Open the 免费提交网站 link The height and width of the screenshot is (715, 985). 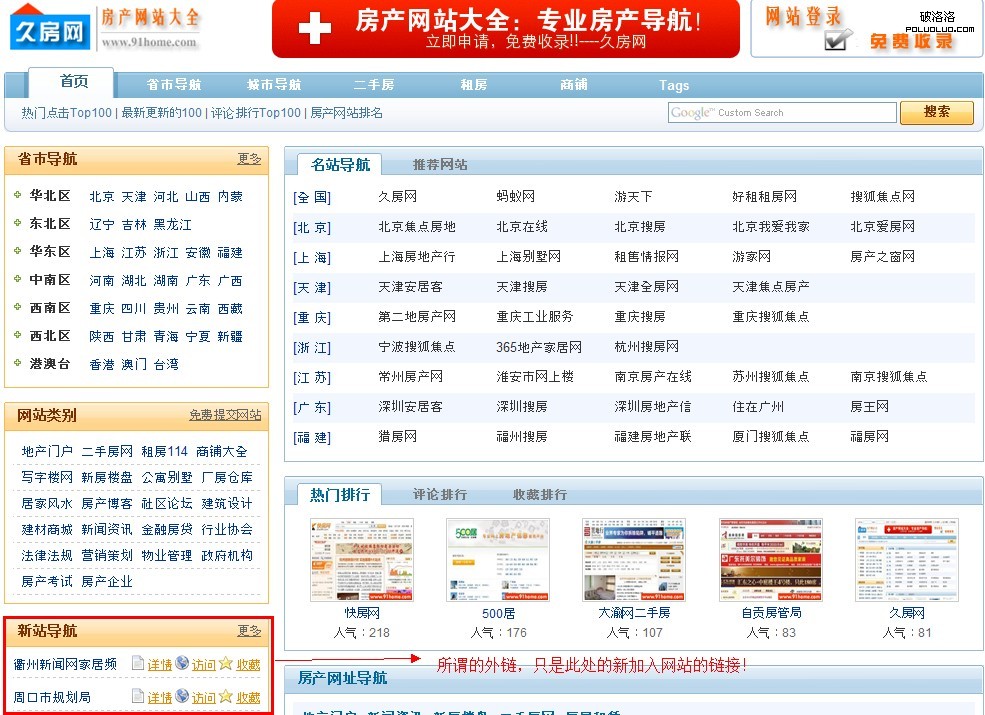pyautogui.click(x=225, y=415)
